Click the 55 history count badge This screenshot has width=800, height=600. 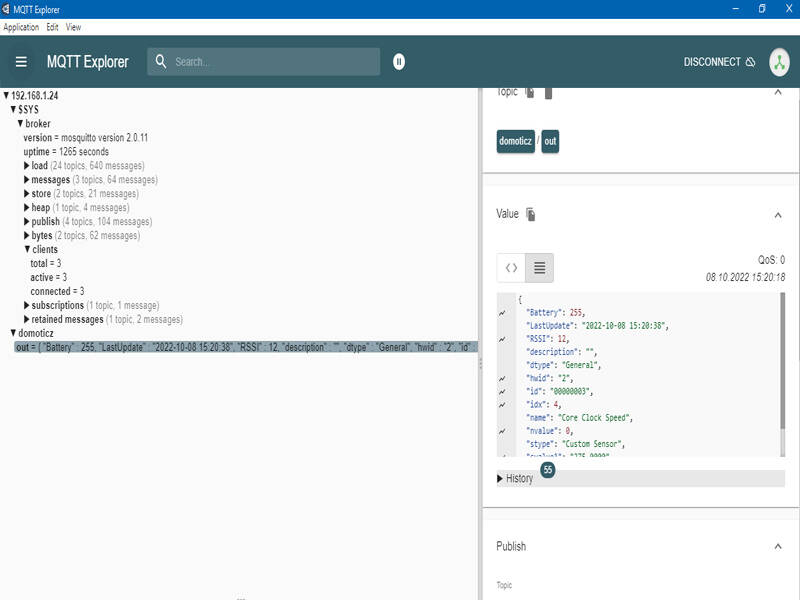point(547,470)
